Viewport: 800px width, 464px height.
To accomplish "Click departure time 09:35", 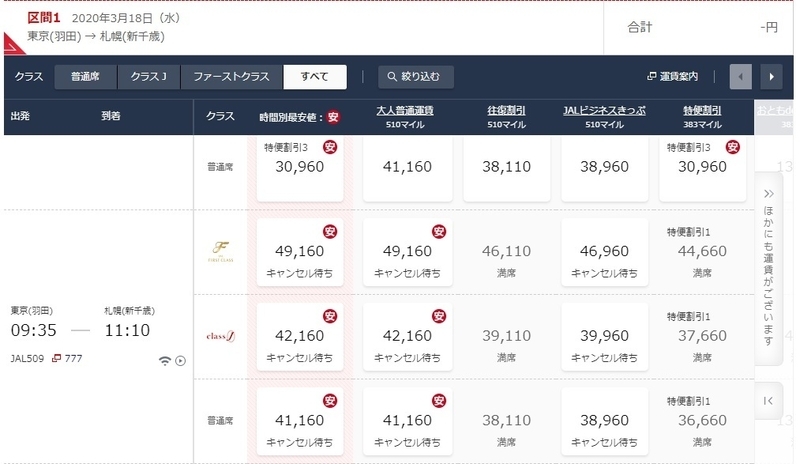I will (x=34, y=330).
